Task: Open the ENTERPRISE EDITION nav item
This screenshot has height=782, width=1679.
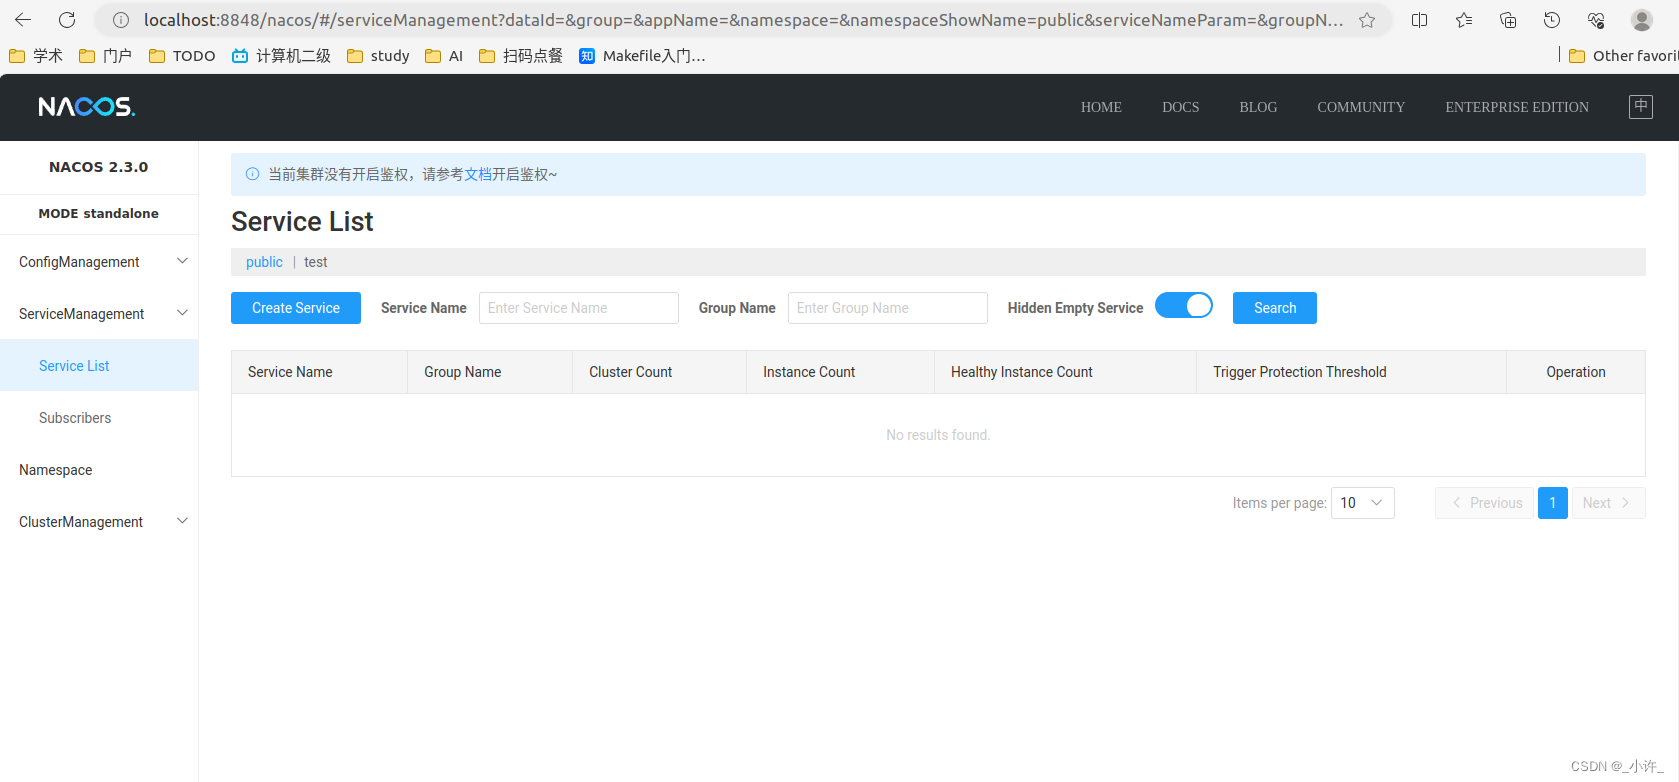Action: (1517, 107)
